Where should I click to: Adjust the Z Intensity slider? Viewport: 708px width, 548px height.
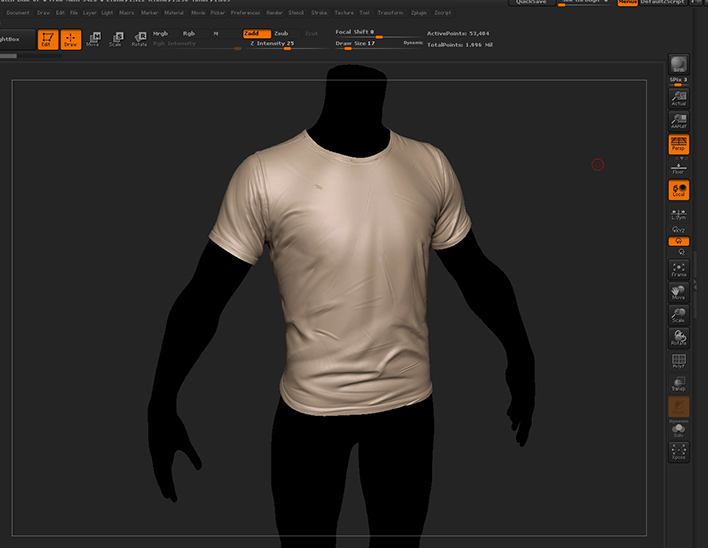pos(286,45)
